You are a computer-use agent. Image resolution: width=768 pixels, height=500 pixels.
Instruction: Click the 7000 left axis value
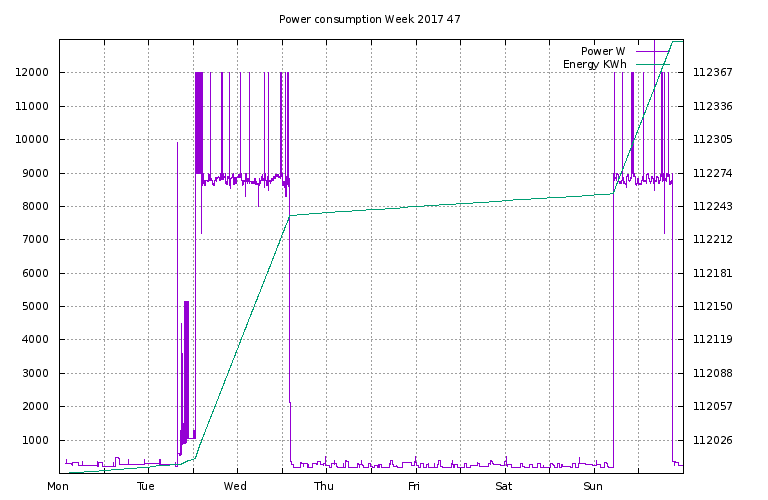coord(35,239)
